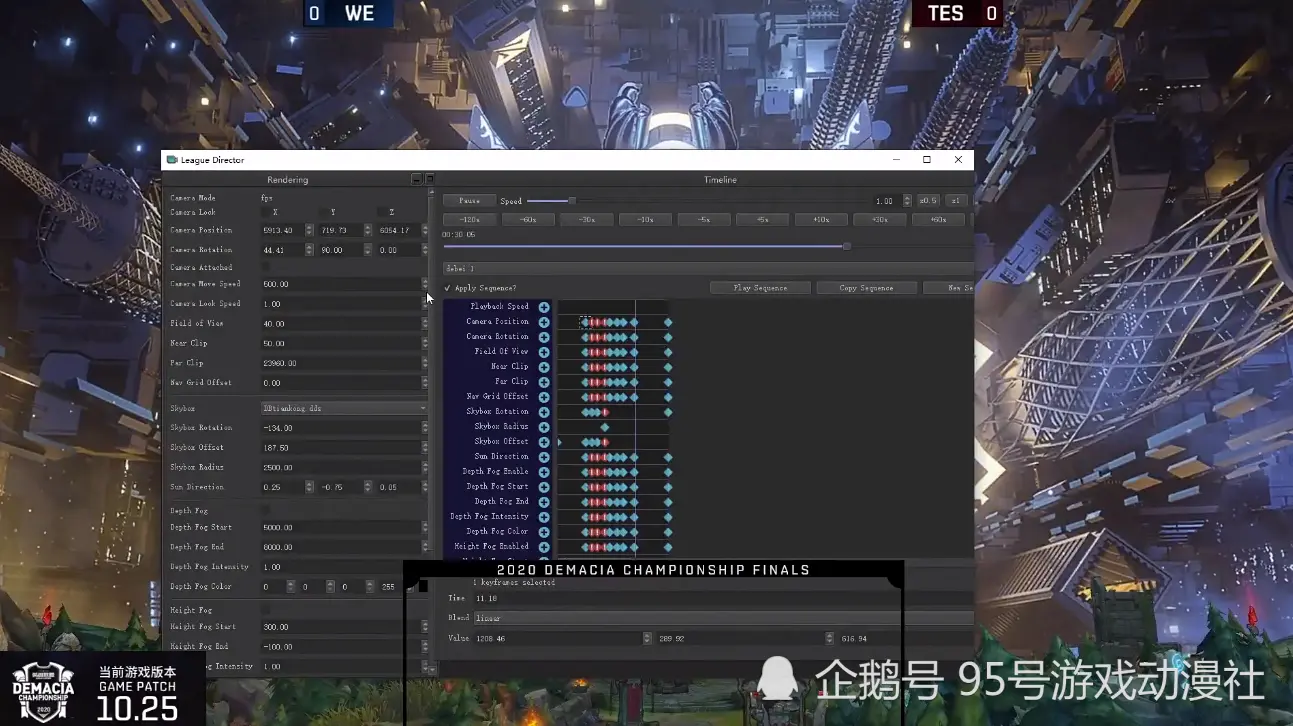Step the Camera Position Y spinner arrows
1293x726 pixels.
368,230
